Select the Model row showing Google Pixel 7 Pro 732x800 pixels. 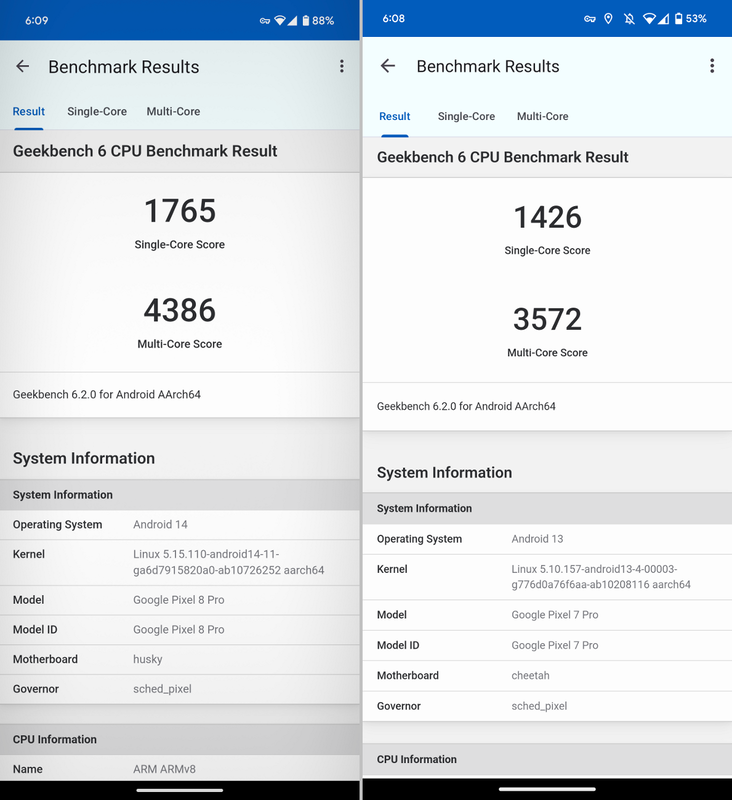point(547,614)
